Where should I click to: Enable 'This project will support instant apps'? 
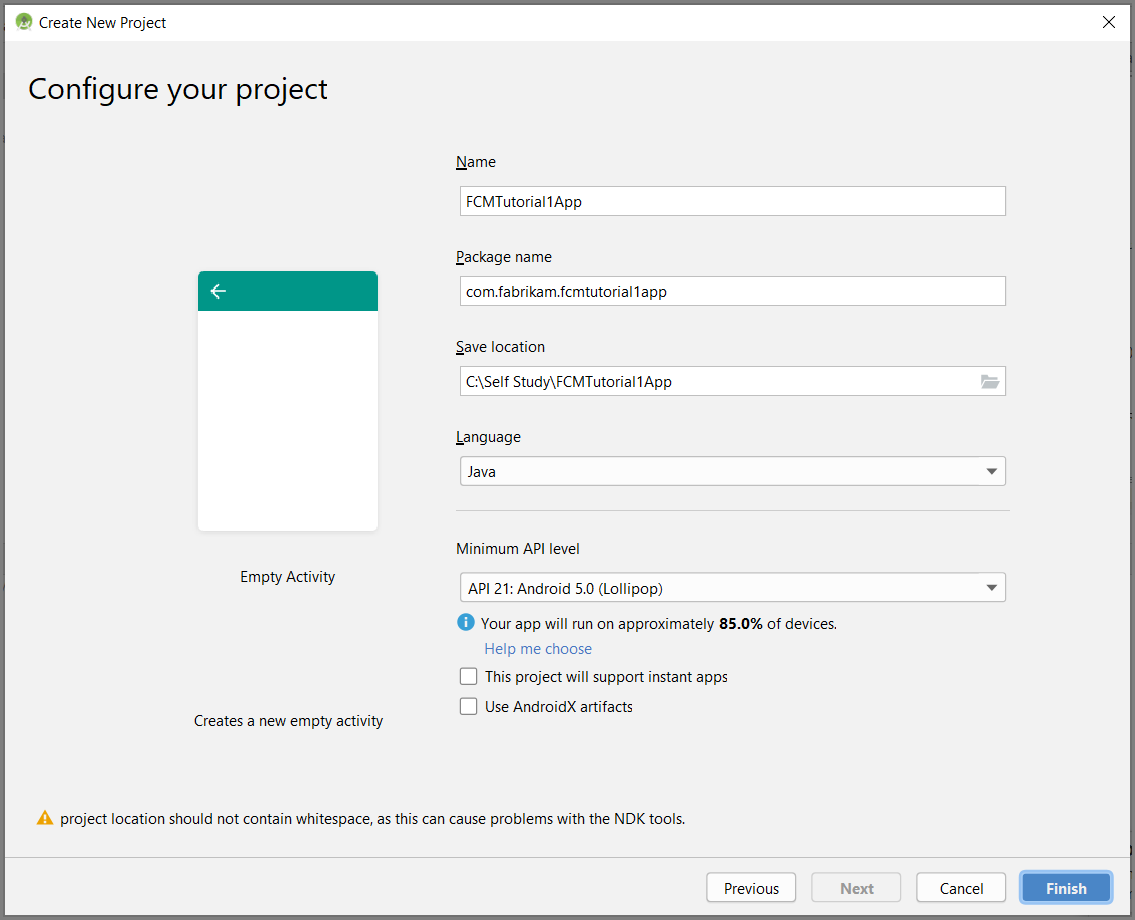(468, 676)
